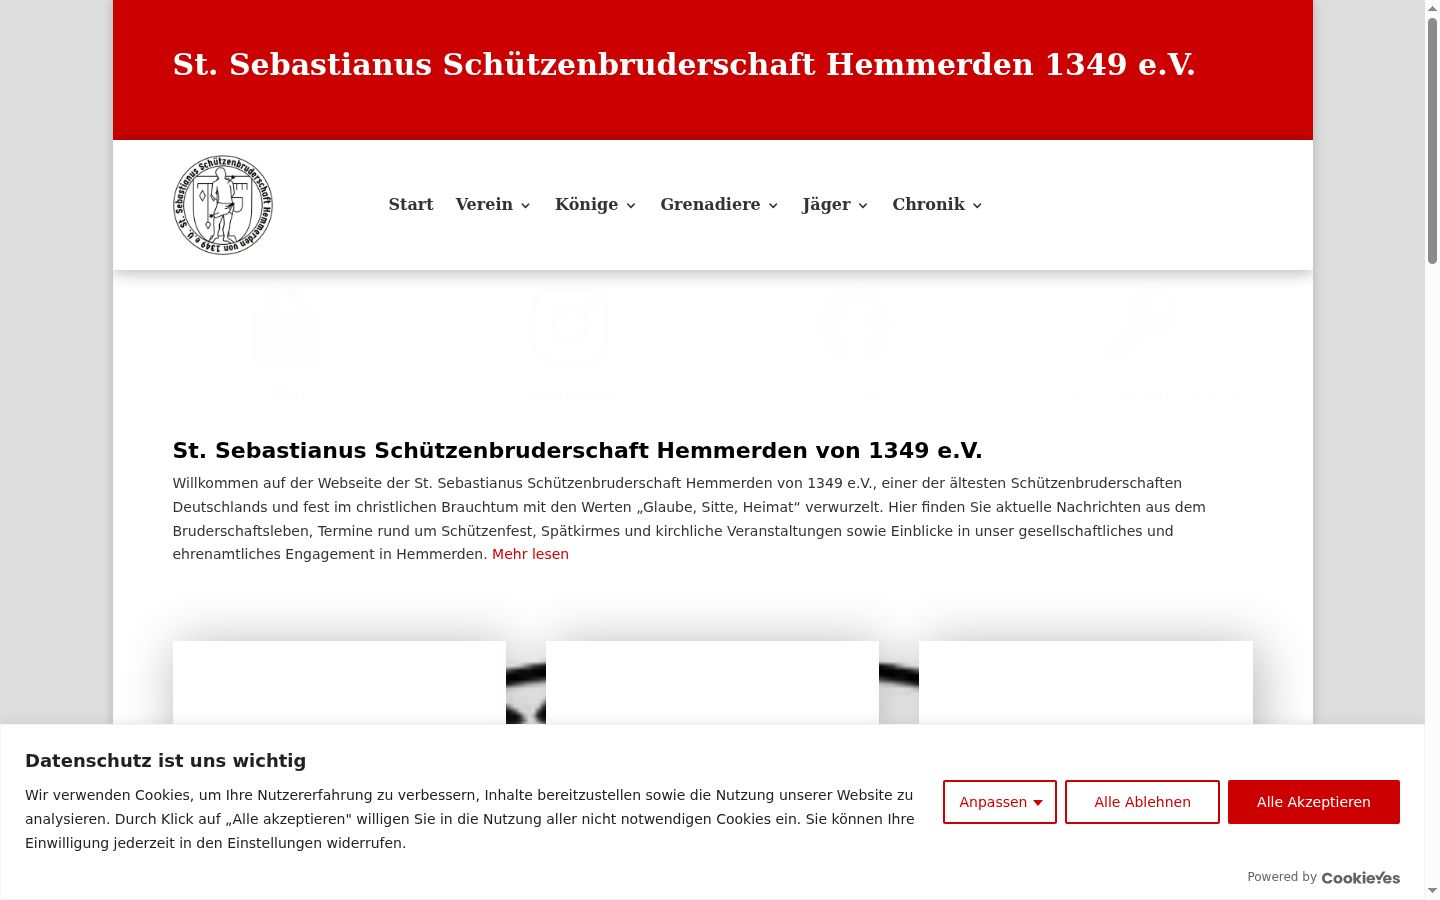Expand the Anpassen cookie options
Viewport: 1440px width, 900px height.
(1000, 802)
